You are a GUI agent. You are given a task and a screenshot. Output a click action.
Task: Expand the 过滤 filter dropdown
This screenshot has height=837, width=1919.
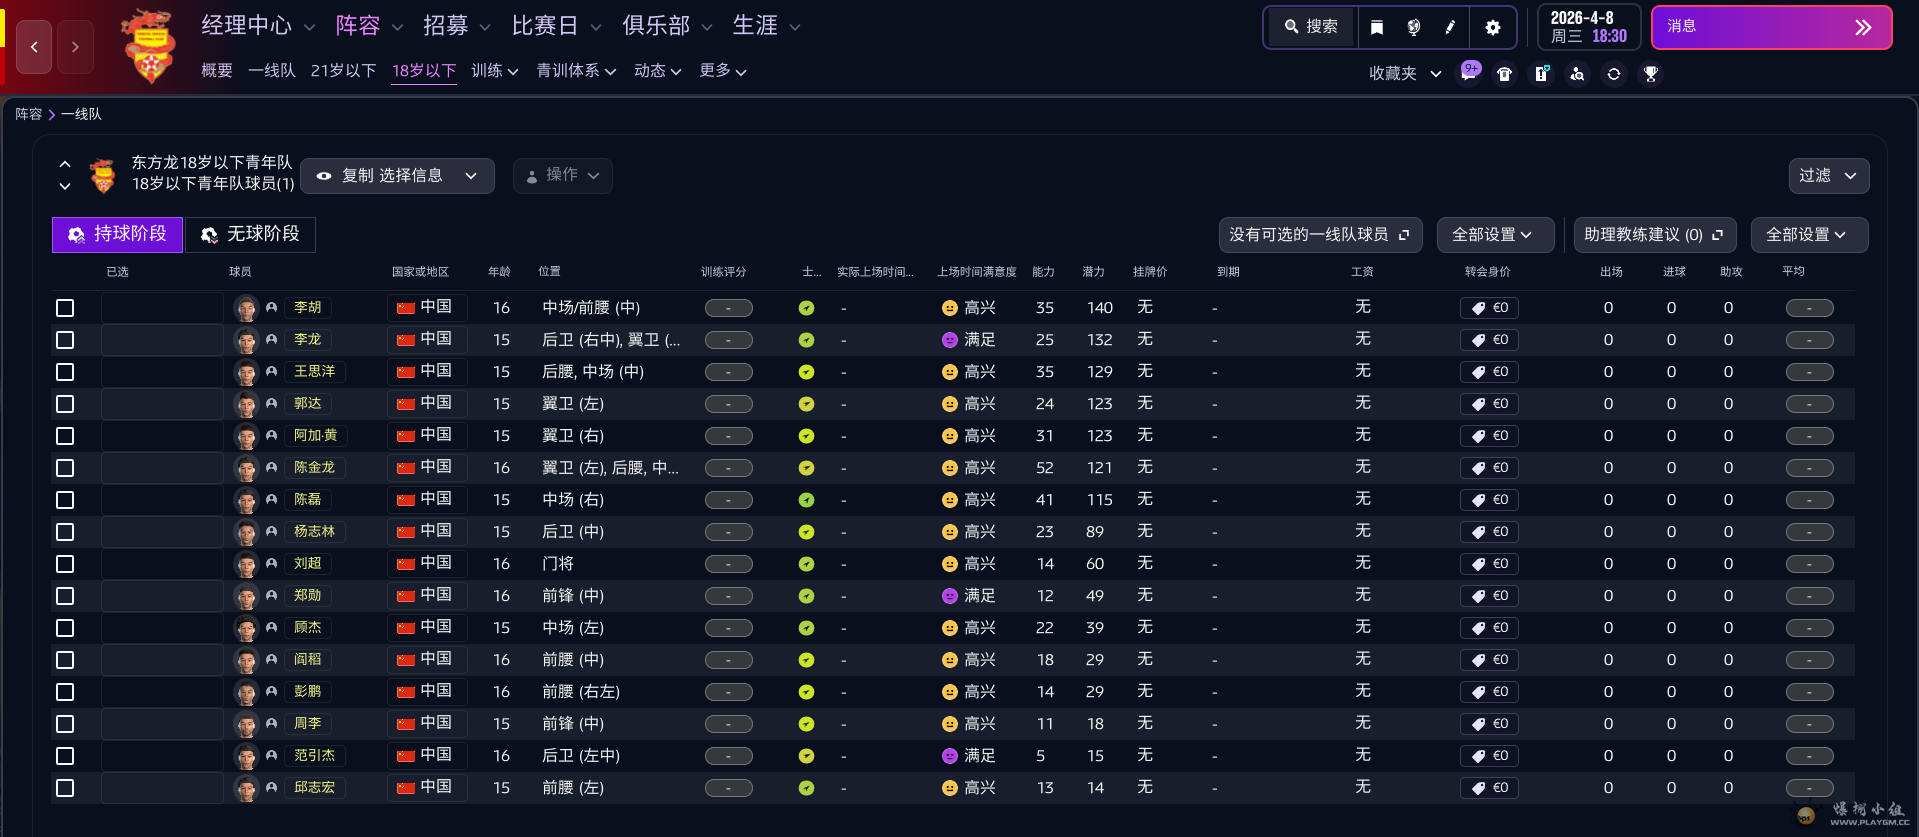pos(1828,176)
